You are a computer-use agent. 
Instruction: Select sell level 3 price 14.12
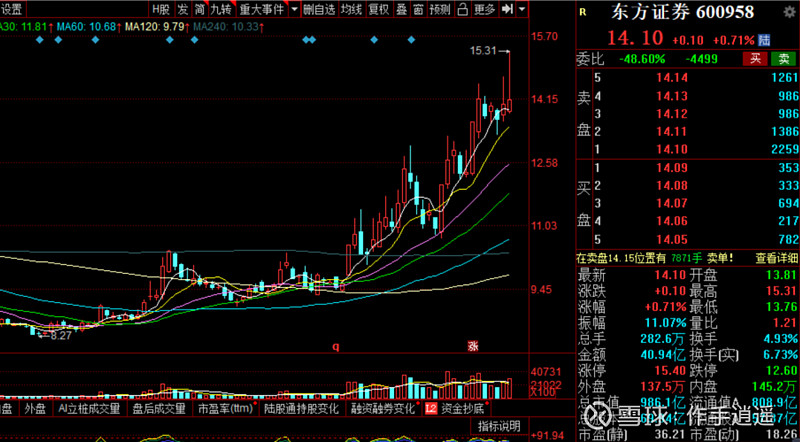click(x=672, y=113)
